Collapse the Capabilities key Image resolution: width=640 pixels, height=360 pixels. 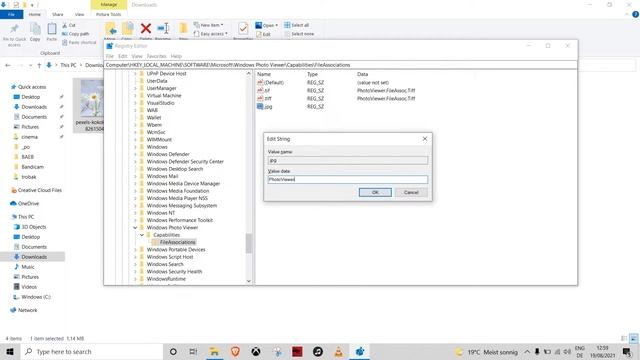click(x=142, y=235)
